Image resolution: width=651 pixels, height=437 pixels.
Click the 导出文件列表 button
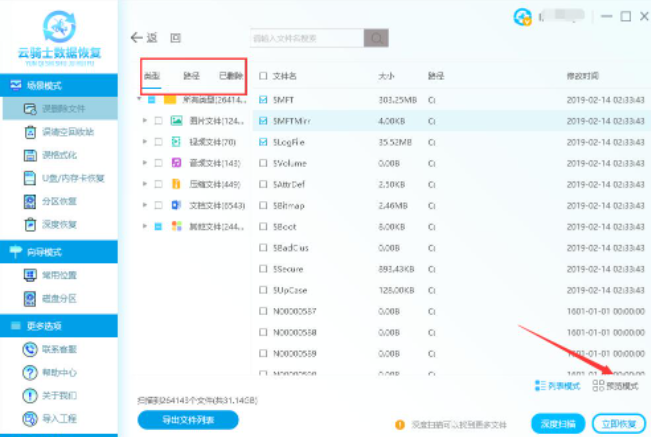(188, 419)
